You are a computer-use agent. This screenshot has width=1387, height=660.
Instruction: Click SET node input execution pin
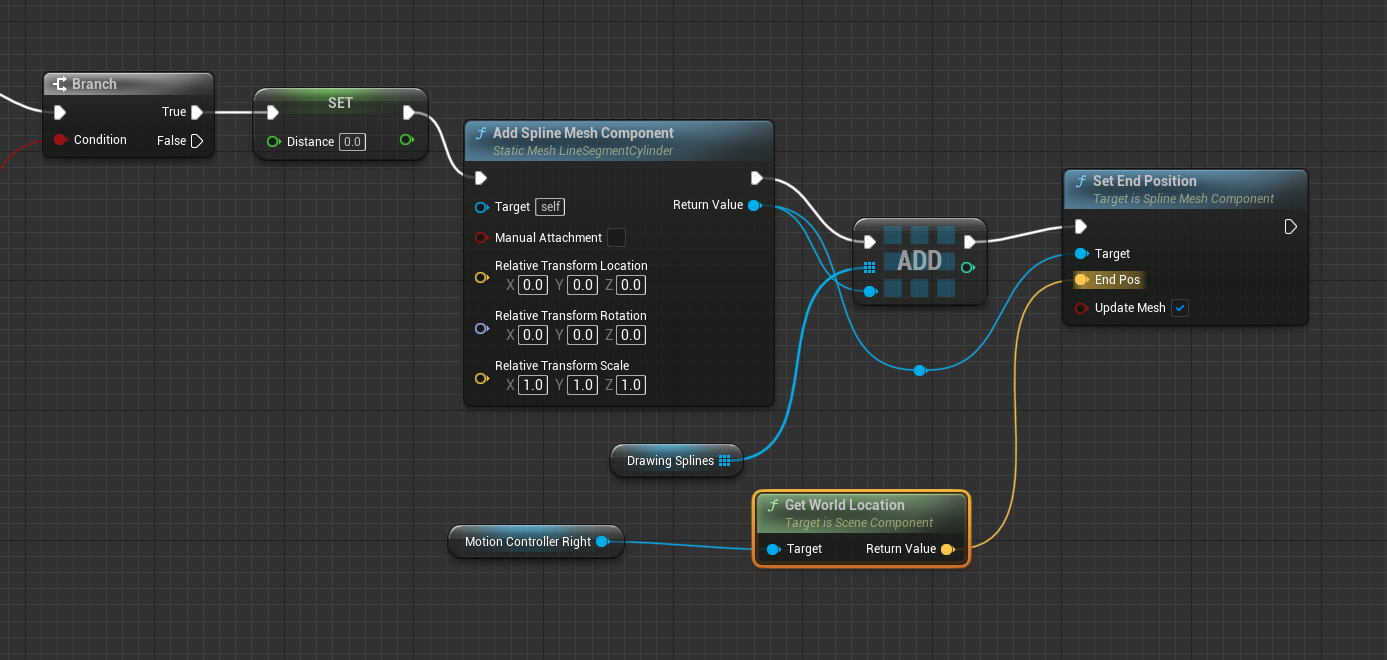click(272, 112)
